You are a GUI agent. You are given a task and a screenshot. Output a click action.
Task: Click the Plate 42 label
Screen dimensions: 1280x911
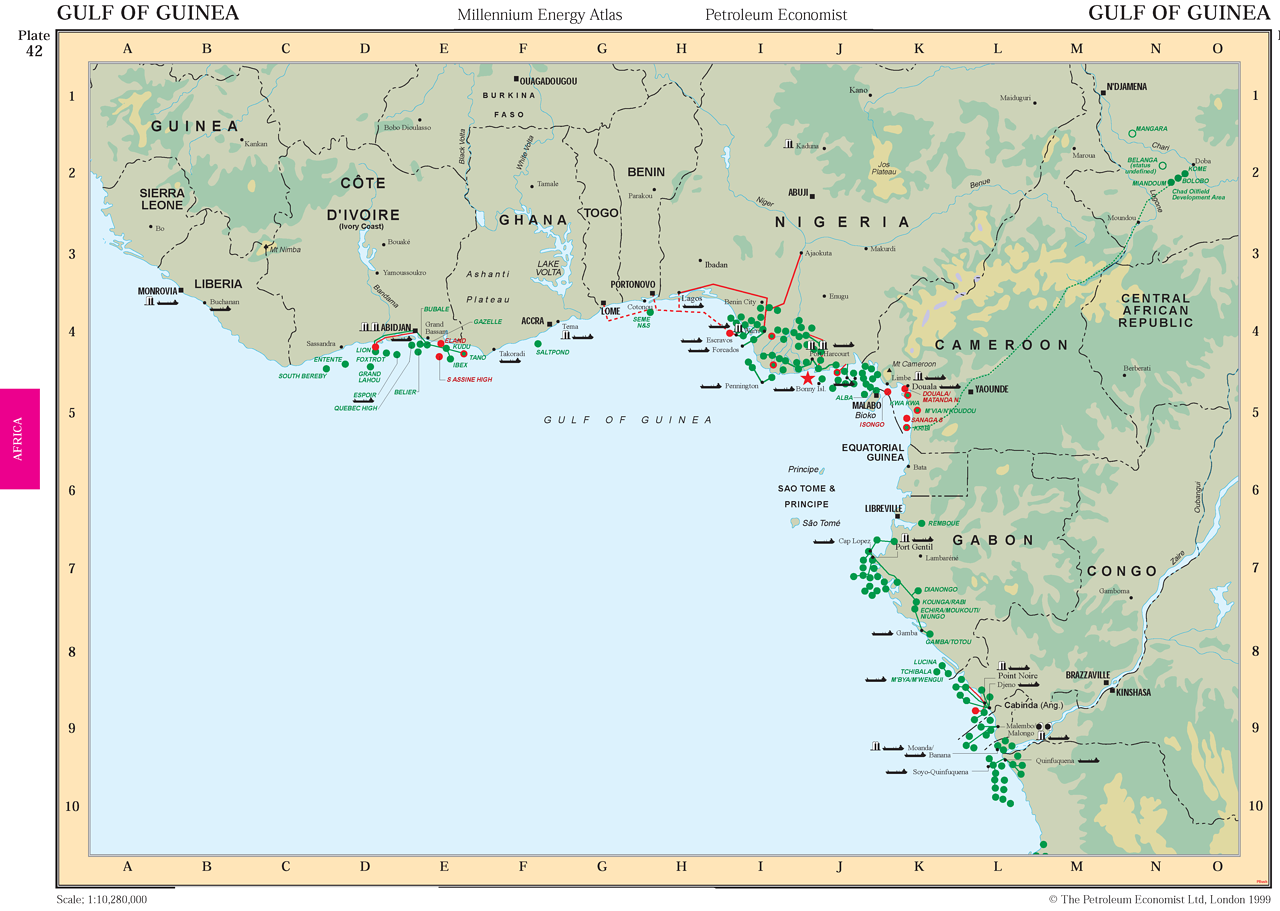pyautogui.click(x=33, y=44)
